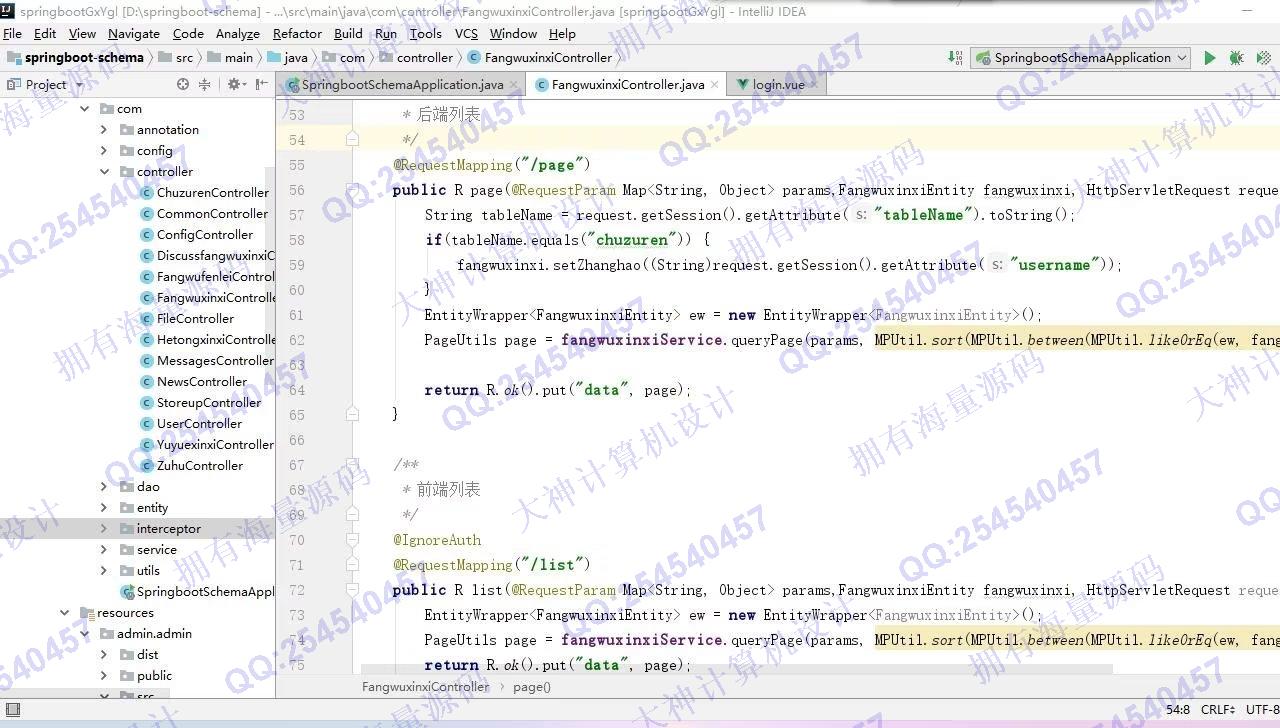Viewport: 1280px width, 728px height.
Task: Select NewsController class
Action: pos(201,382)
